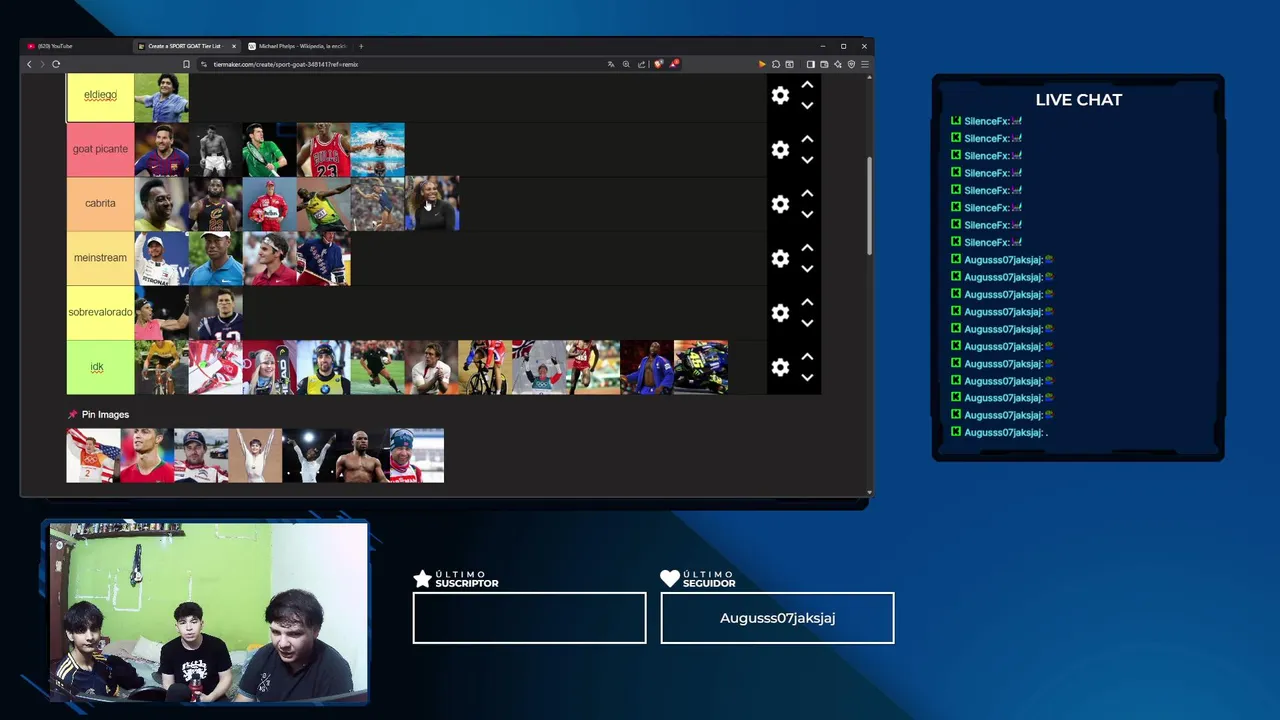Screen dimensions: 1280x720
Task: Bookmark this page icon
Action: point(186,64)
